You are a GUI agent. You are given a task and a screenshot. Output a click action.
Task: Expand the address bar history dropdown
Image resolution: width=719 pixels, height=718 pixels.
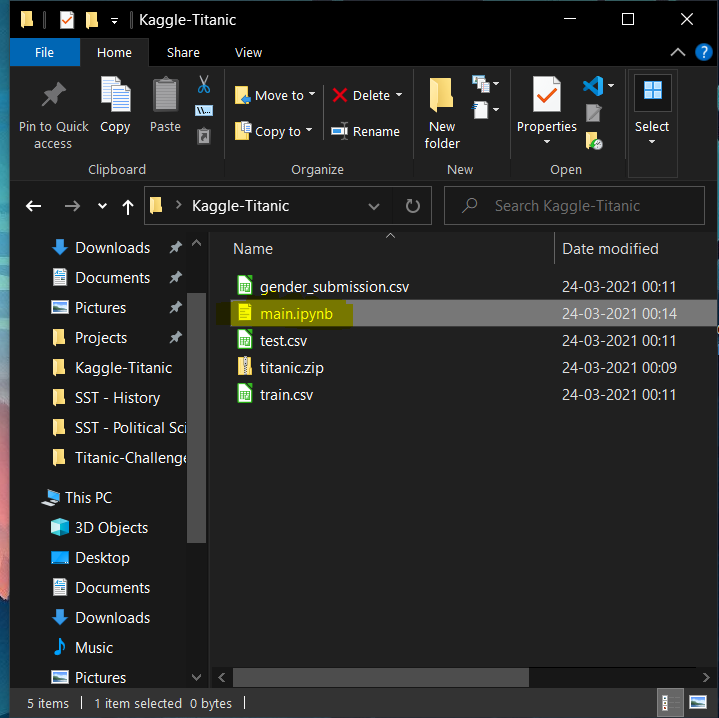pyautogui.click(x=374, y=206)
